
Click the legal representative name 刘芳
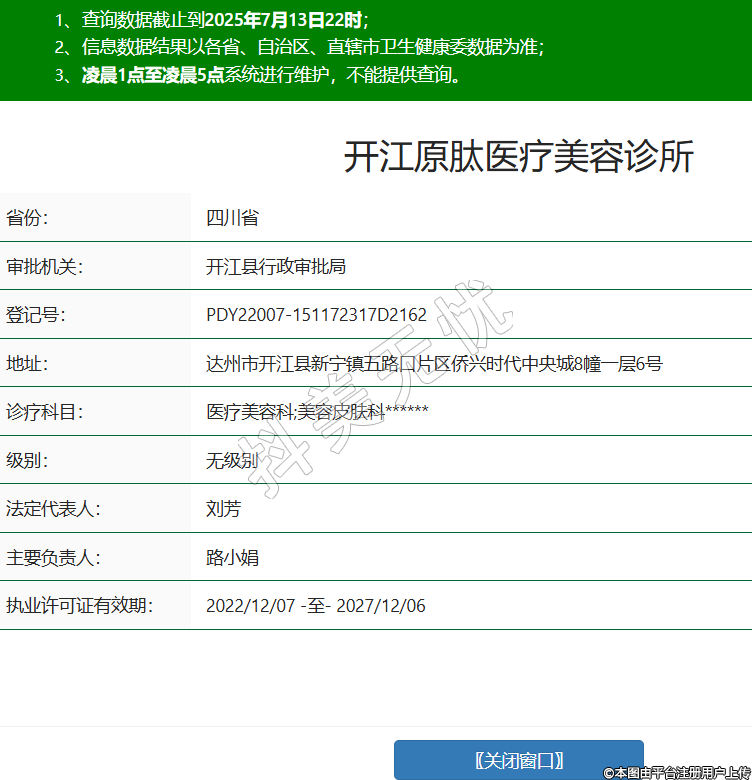coord(223,509)
